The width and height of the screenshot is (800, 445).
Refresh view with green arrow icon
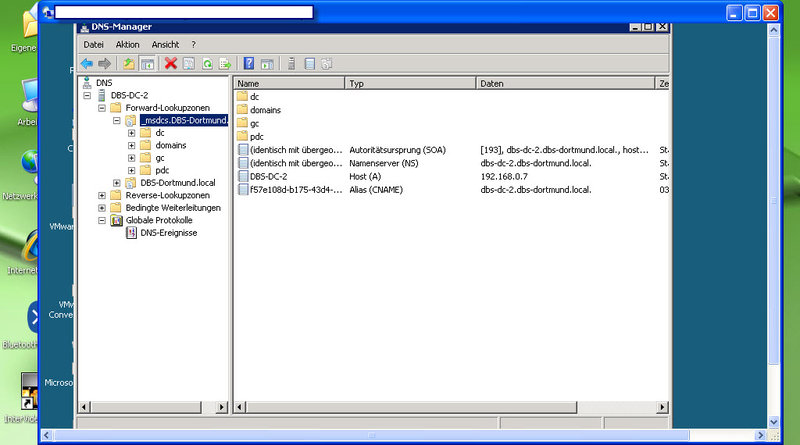point(207,64)
